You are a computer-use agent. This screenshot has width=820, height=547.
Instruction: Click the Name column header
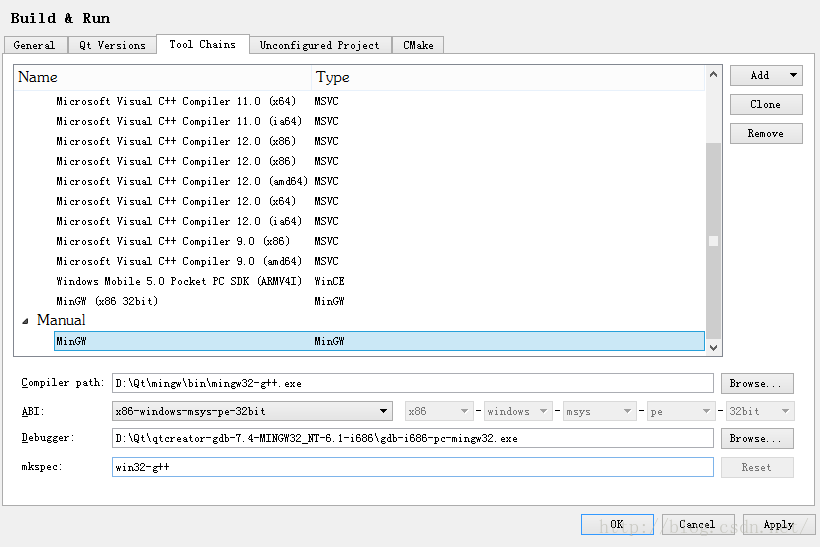[x=163, y=77]
